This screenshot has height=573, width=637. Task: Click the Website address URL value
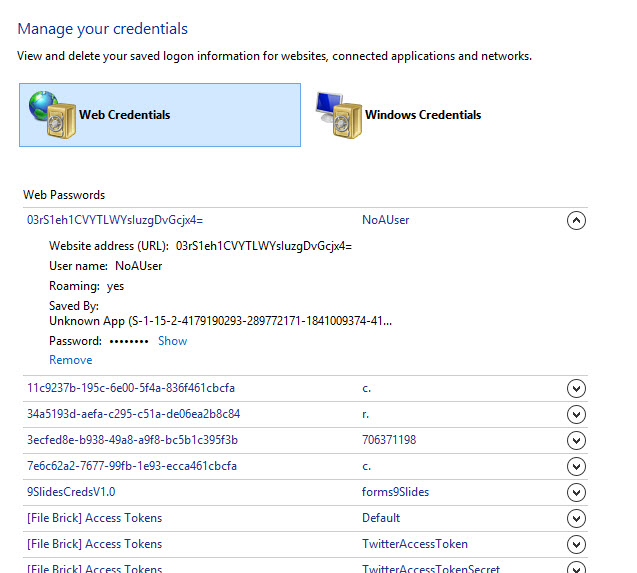[264, 246]
